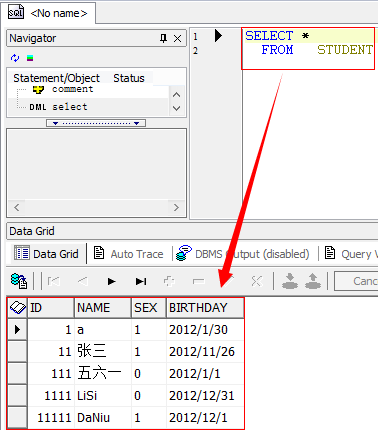Click birthday cell 2012/1/30

click(205, 330)
